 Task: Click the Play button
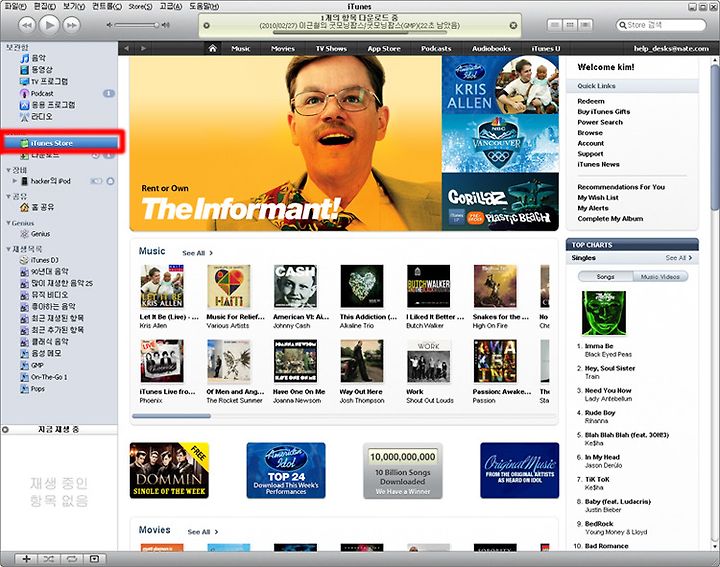(x=49, y=25)
